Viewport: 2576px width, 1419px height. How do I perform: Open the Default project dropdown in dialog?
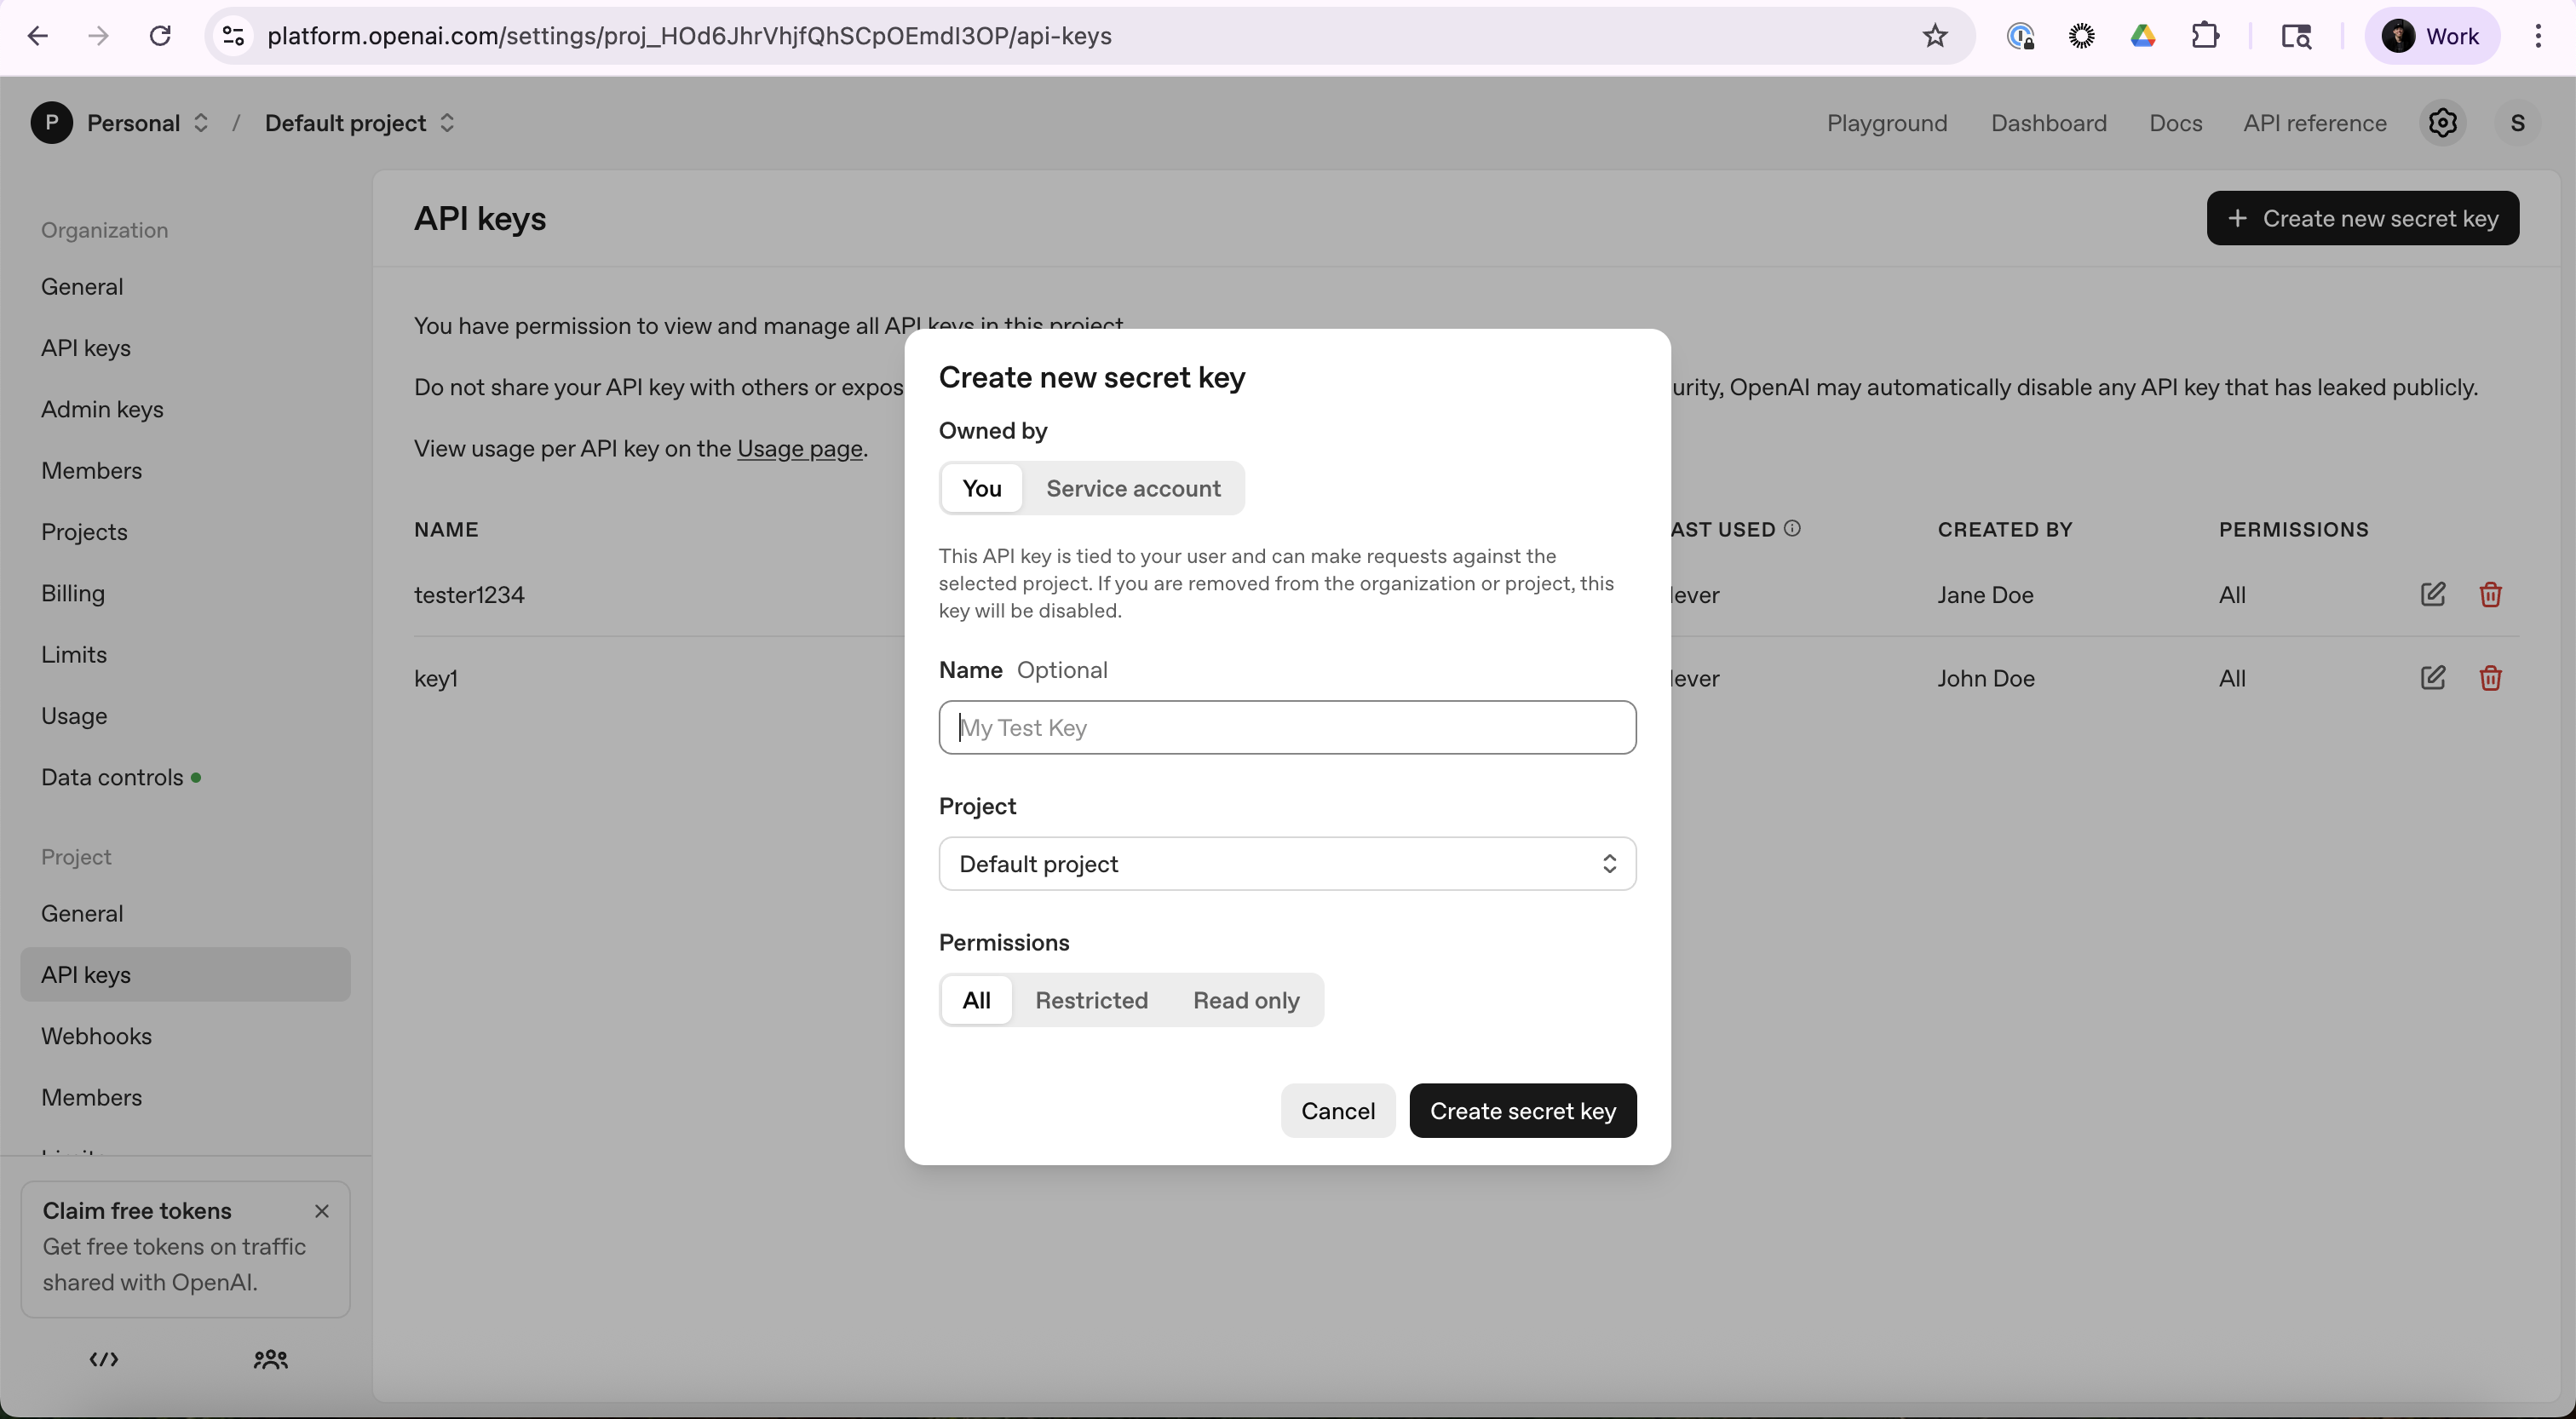click(x=1287, y=864)
